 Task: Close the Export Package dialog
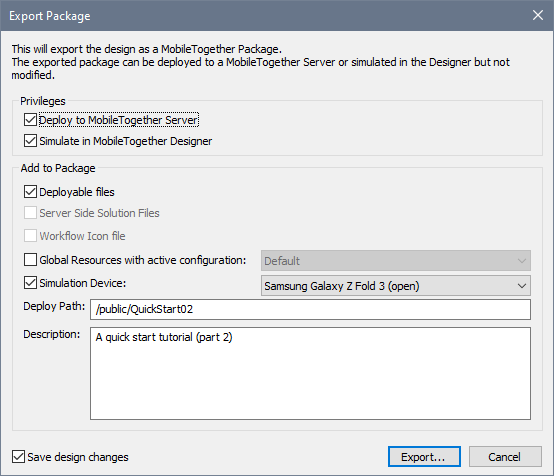point(538,15)
